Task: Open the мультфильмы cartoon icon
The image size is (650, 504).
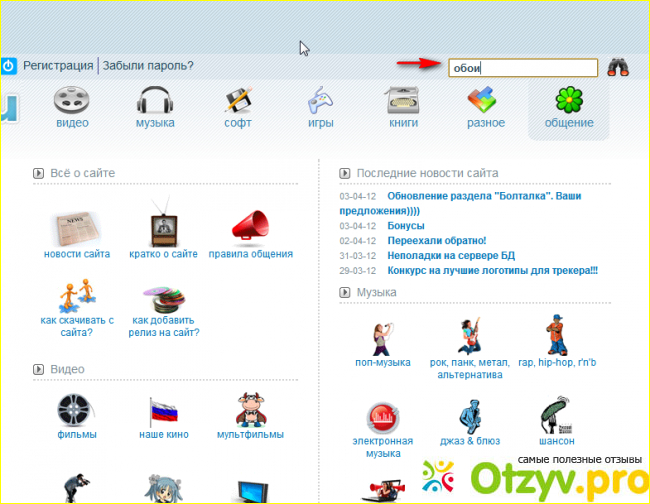Action: pos(249,410)
